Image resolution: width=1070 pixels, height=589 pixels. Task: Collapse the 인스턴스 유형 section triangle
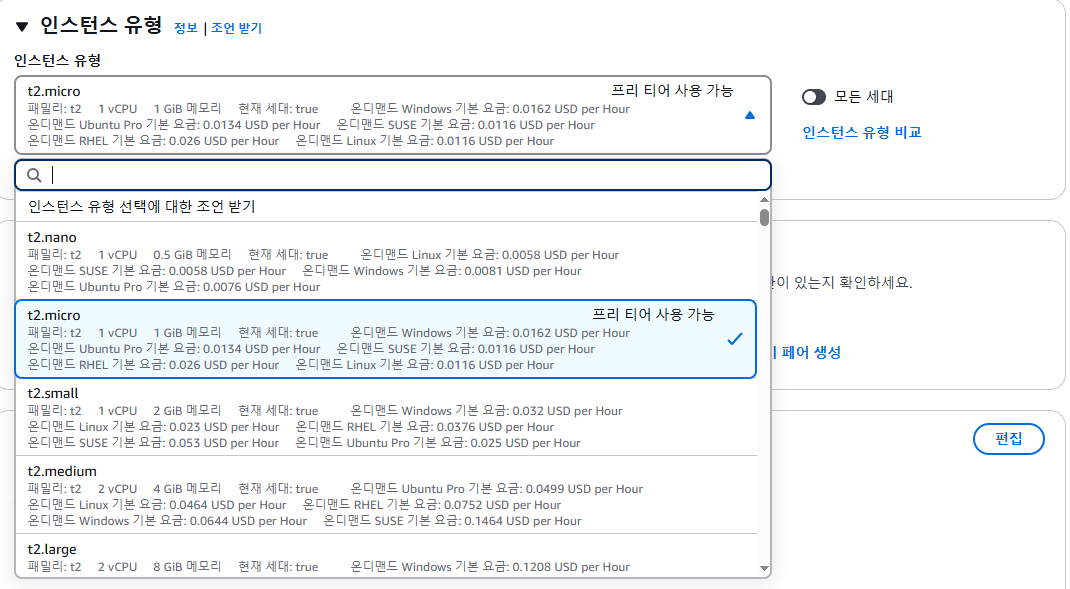click(x=22, y=27)
